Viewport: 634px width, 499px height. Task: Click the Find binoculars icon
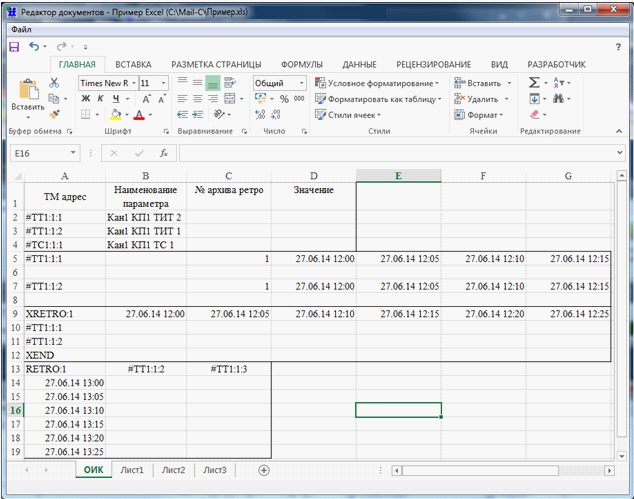tap(558, 99)
